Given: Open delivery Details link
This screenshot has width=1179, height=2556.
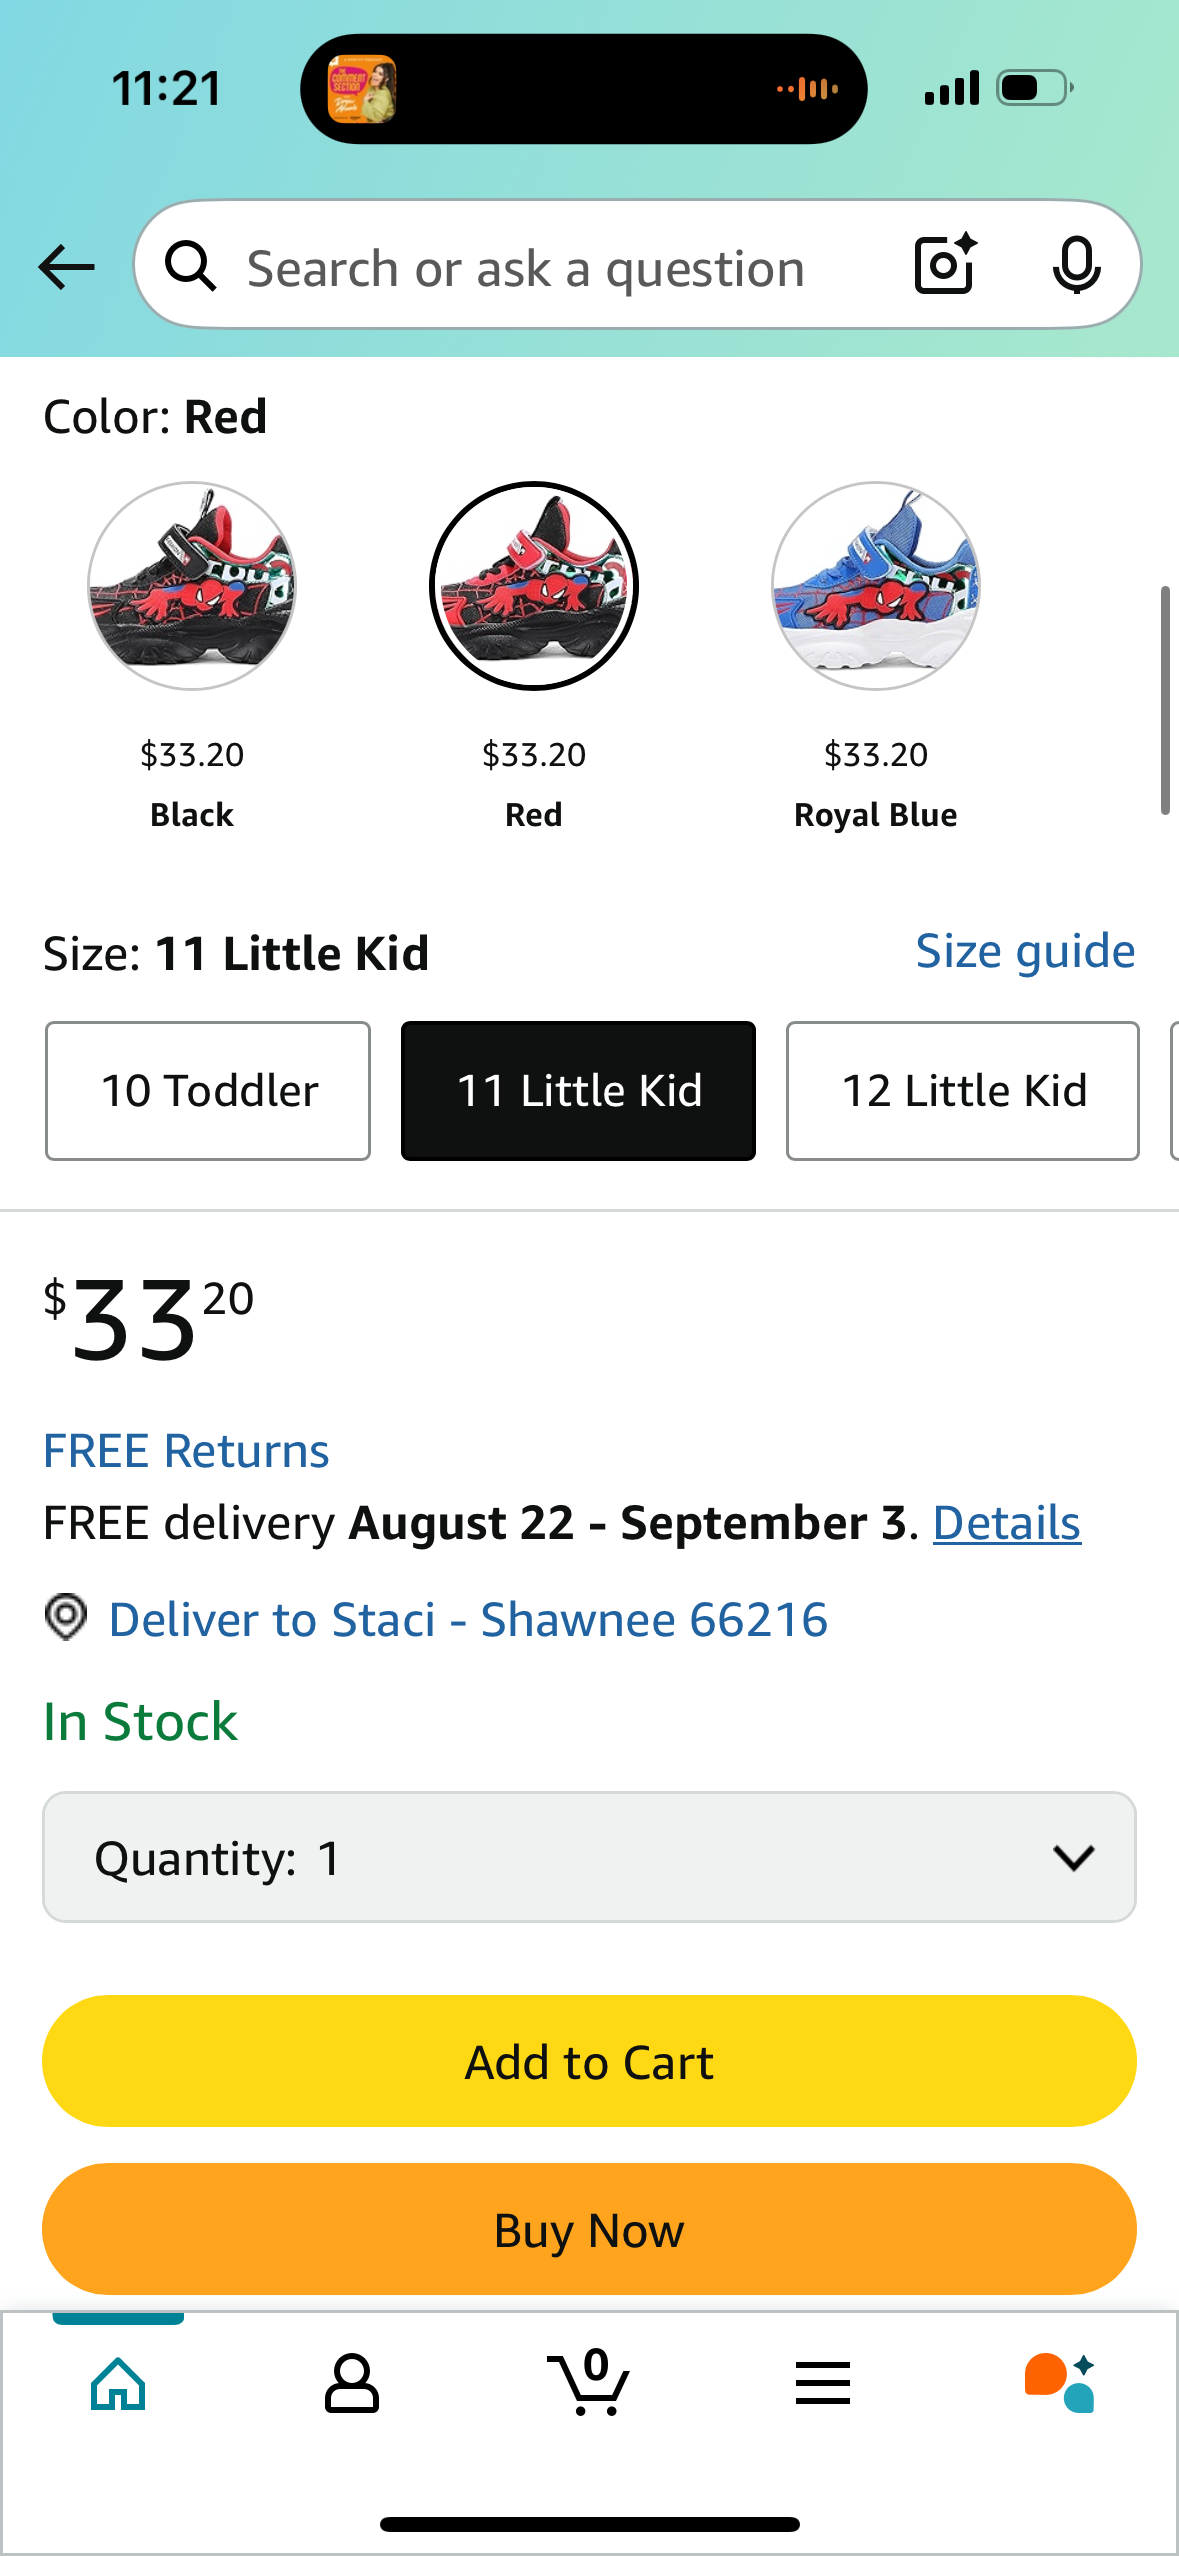Looking at the screenshot, I should (x=1007, y=1523).
